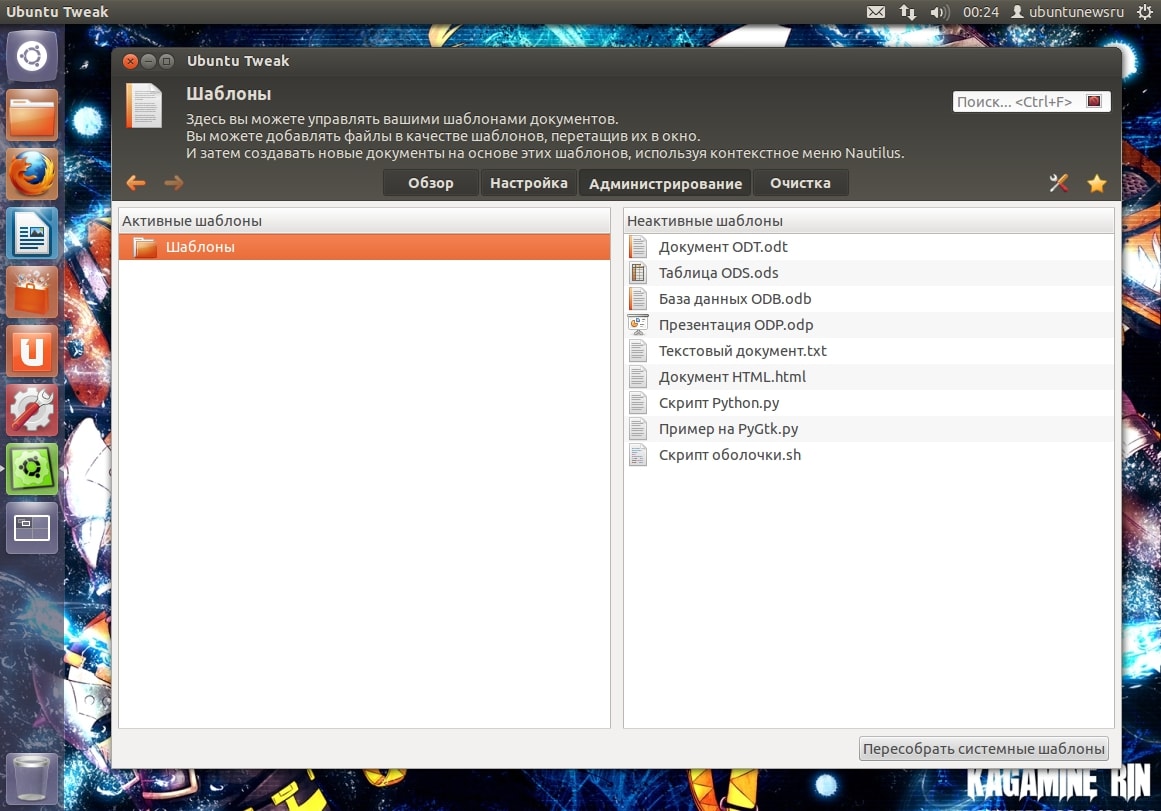Open the Ubuntu Dash home launcher icon
1161x811 pixels.
click(32, 56)
